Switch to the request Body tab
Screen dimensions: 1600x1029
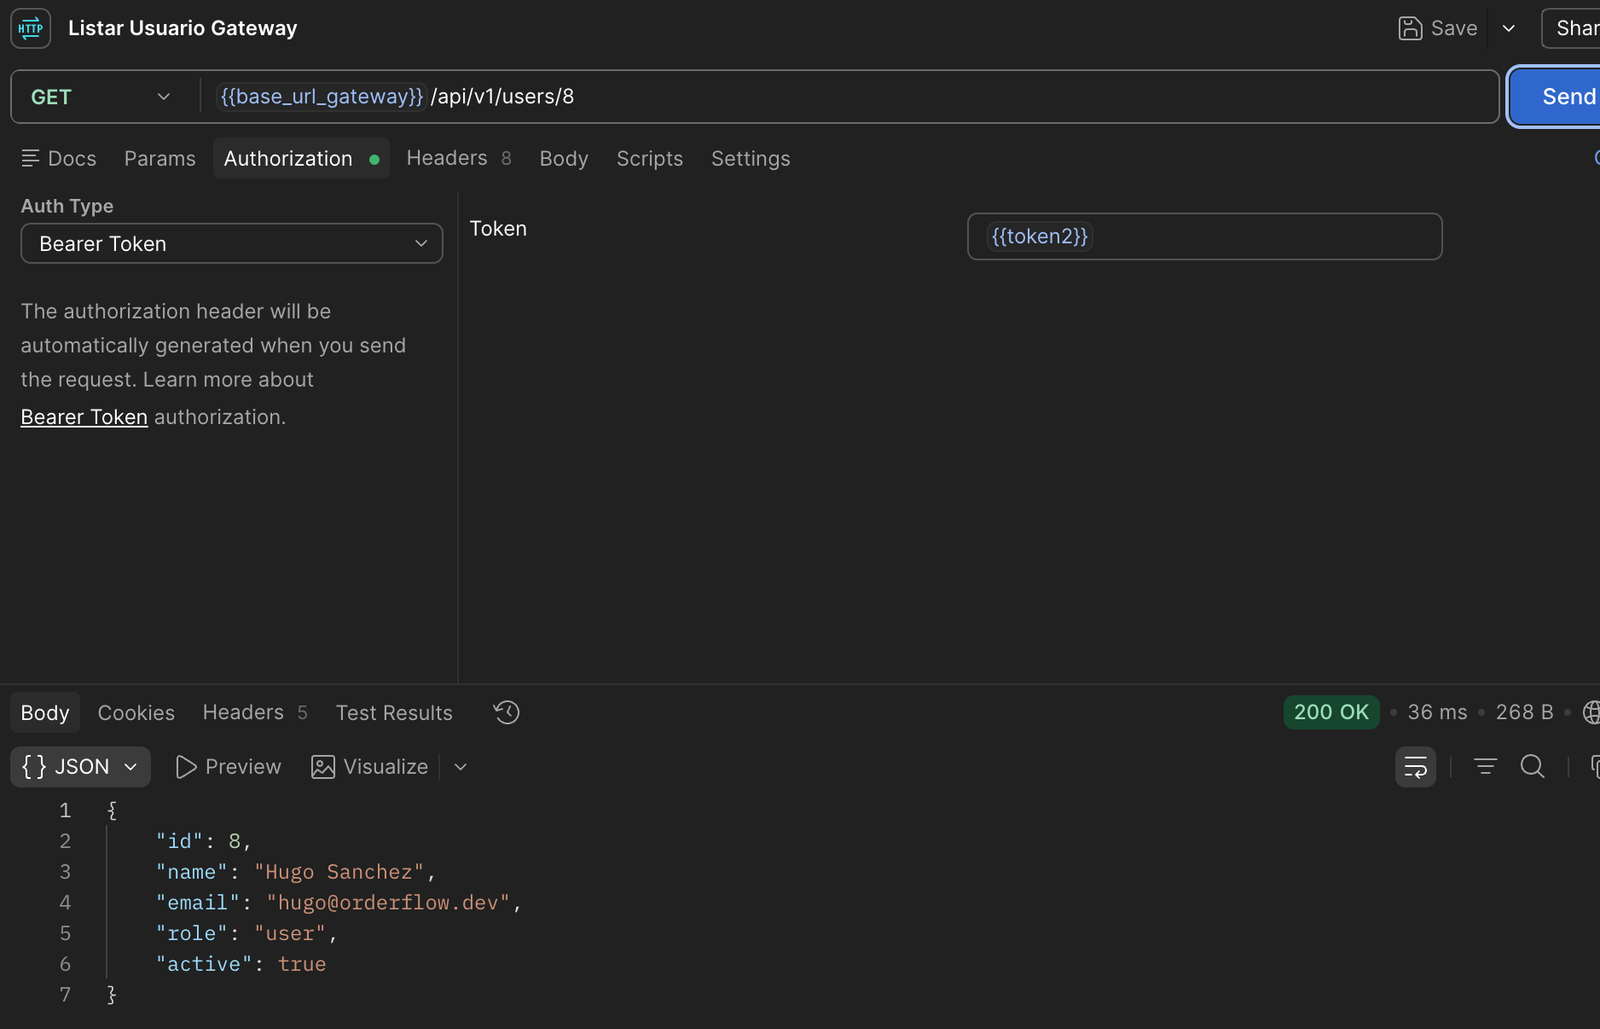[564, 159]
